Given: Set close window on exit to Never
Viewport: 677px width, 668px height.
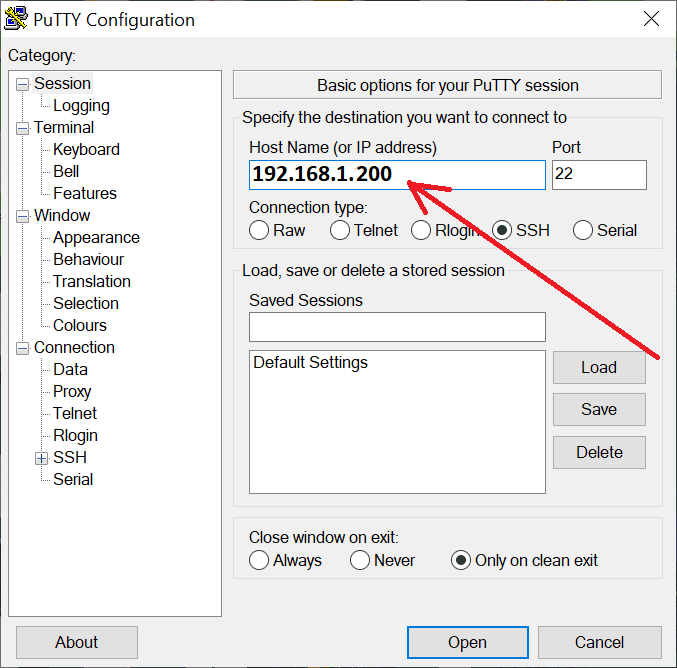Looking at the screenshot, I should [360, 560].
